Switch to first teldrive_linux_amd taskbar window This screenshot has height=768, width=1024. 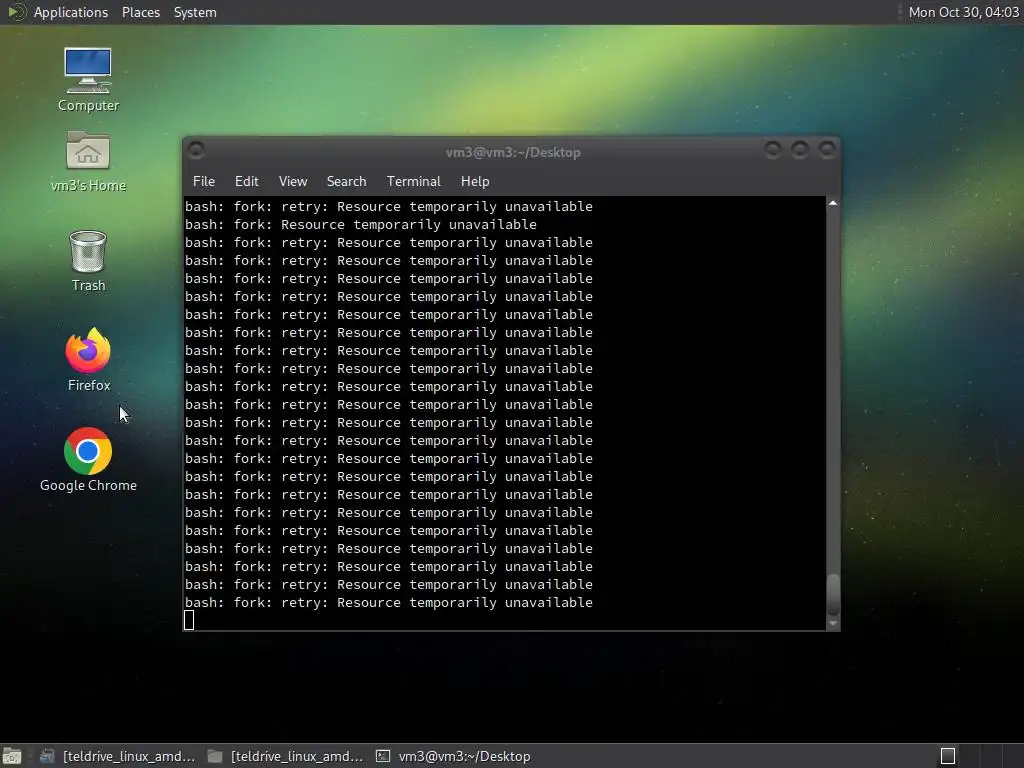pyautogui.click(x=118, y=756)
